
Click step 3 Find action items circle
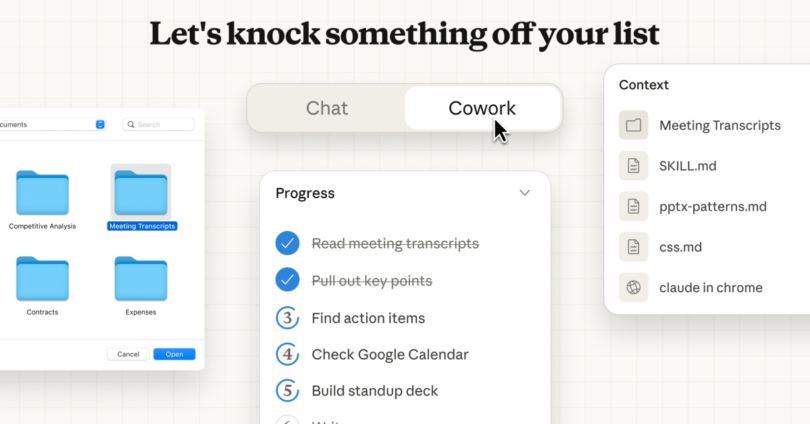coord(288,318)
